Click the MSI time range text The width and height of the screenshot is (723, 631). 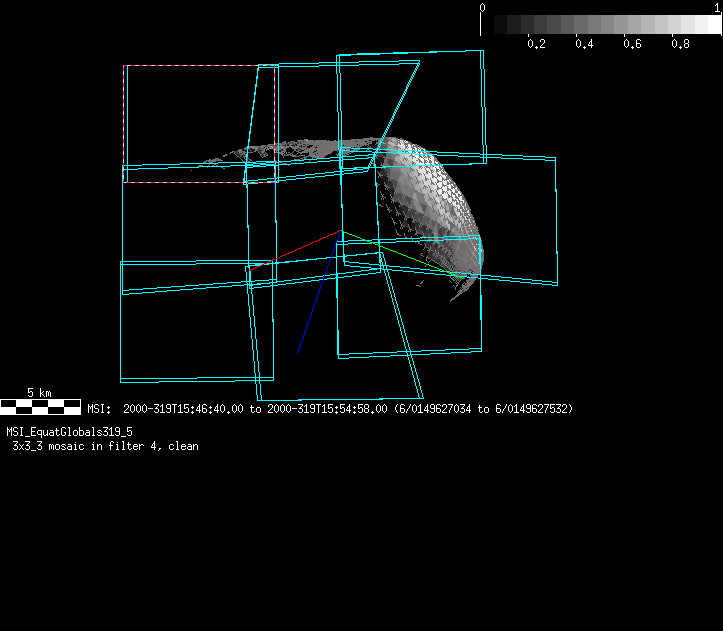[x=330, y=409]
